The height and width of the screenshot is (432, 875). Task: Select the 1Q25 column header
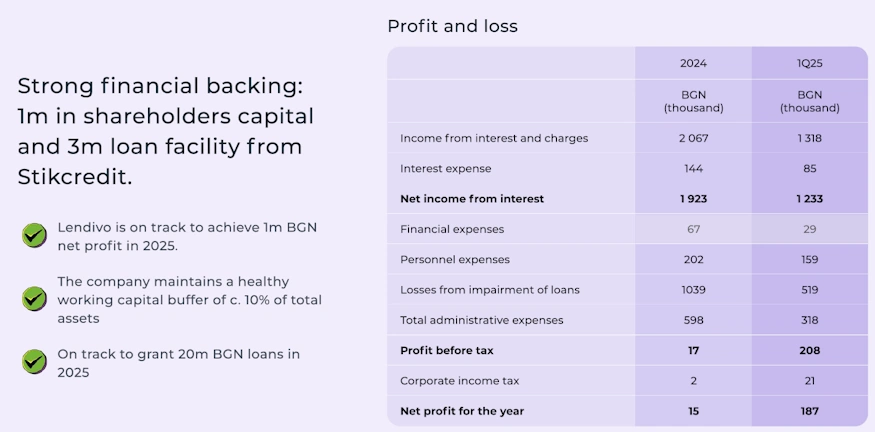809,63
